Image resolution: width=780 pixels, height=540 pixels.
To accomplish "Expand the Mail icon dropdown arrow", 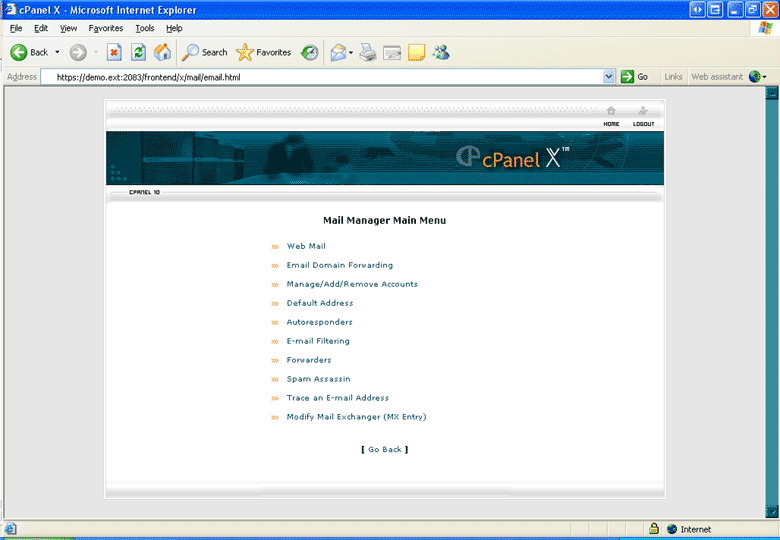I will [351, 52].
